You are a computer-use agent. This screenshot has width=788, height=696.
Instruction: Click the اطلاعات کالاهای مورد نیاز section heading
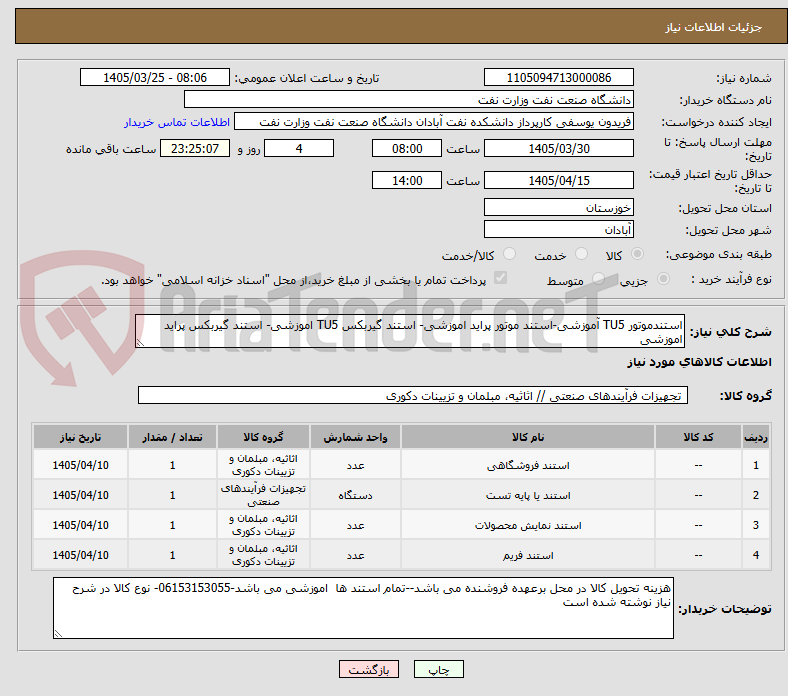click(x=699, y=362)
